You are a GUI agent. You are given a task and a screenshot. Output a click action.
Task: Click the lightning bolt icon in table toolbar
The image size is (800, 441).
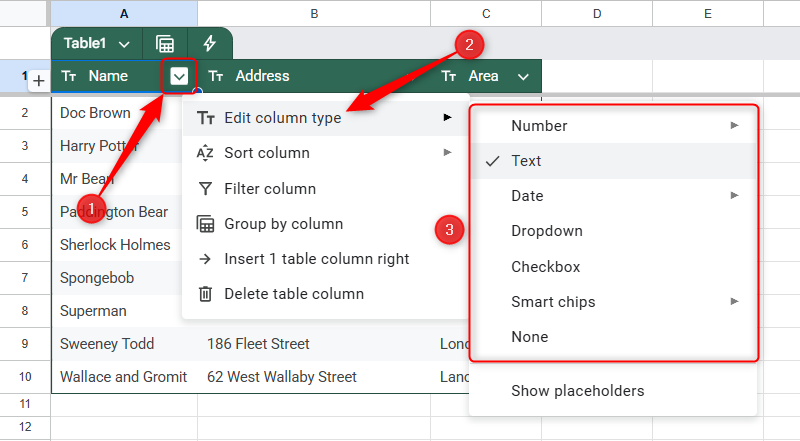[210, 44]
